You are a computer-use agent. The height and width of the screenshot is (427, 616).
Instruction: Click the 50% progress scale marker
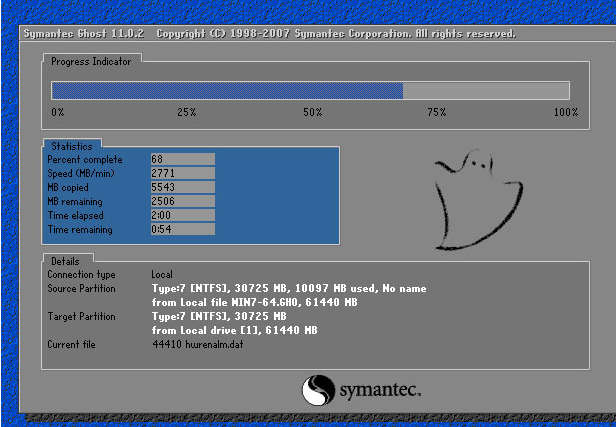click(311, 112)
